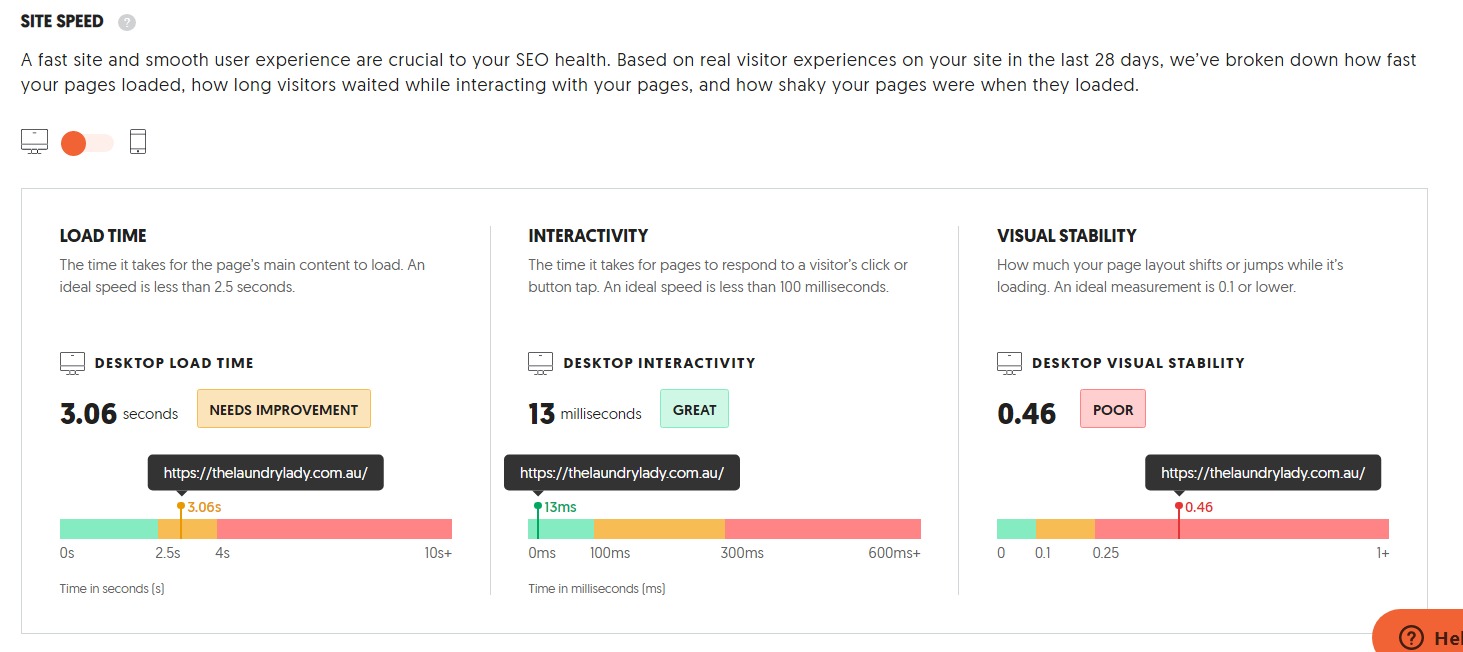Click the monitor icon next to Desktop Load Time
Image resolution: width=1463 pixels, height=652 pixels.
coord(73,363)
